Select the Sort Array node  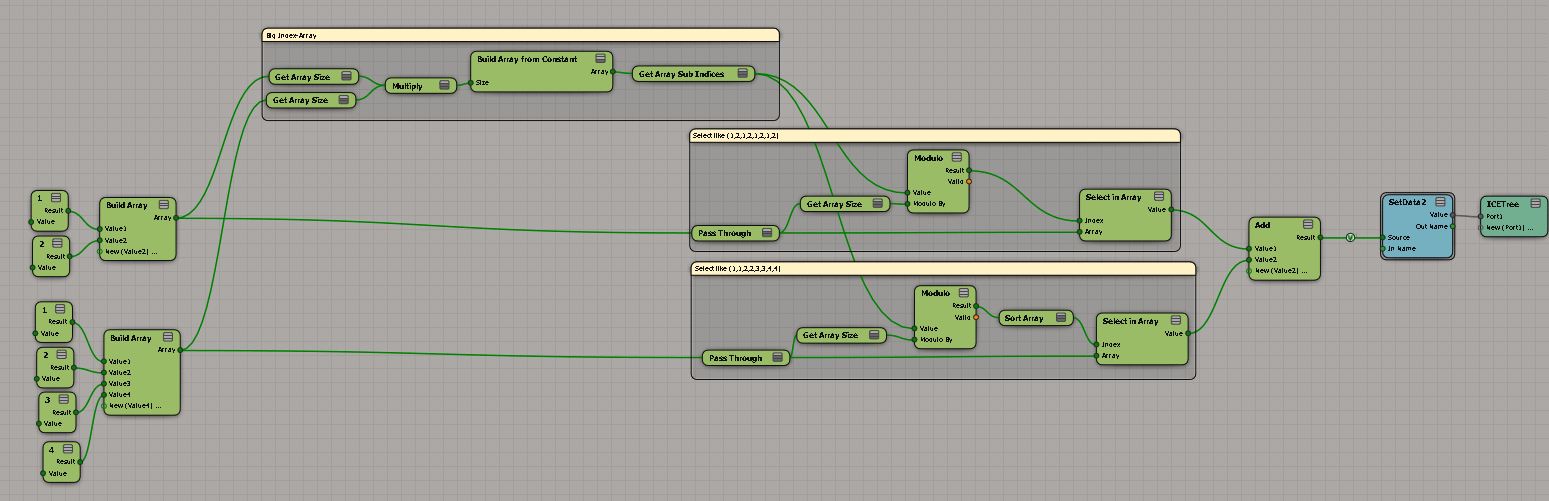pyautogui.click(x=1030, y=319)
